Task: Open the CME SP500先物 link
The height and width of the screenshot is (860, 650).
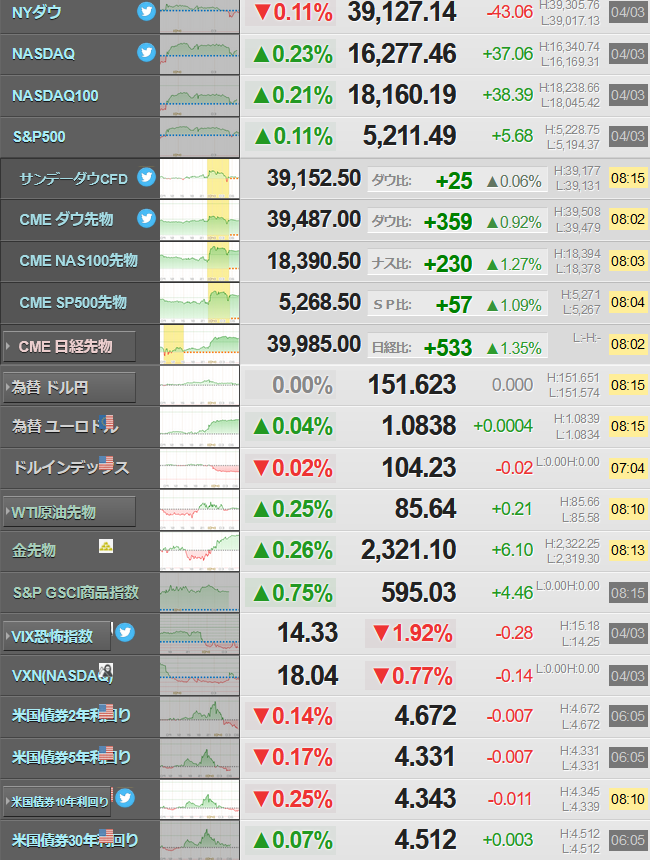Action: [73, 302]
